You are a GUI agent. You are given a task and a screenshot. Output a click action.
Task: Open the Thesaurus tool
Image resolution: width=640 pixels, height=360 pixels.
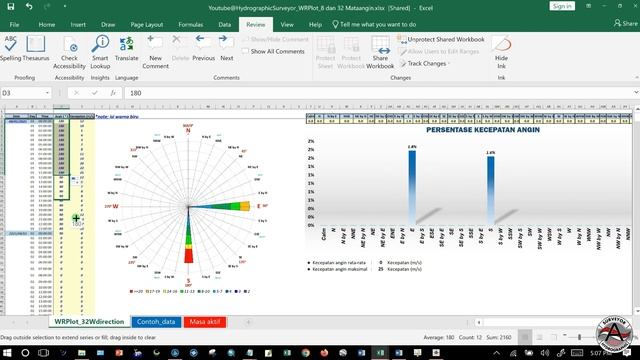pos(36,49)
